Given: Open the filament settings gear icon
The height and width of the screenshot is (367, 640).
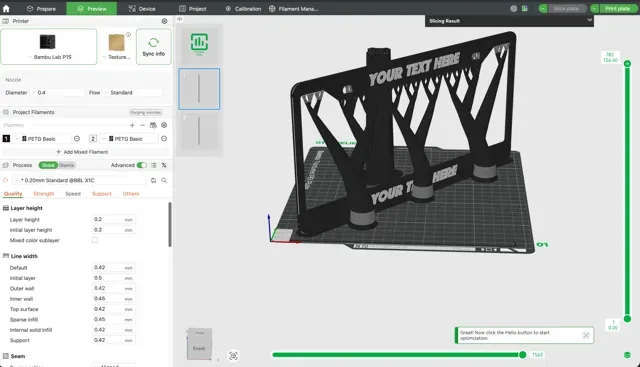Looking at the screenshot, I should (164, 125).
